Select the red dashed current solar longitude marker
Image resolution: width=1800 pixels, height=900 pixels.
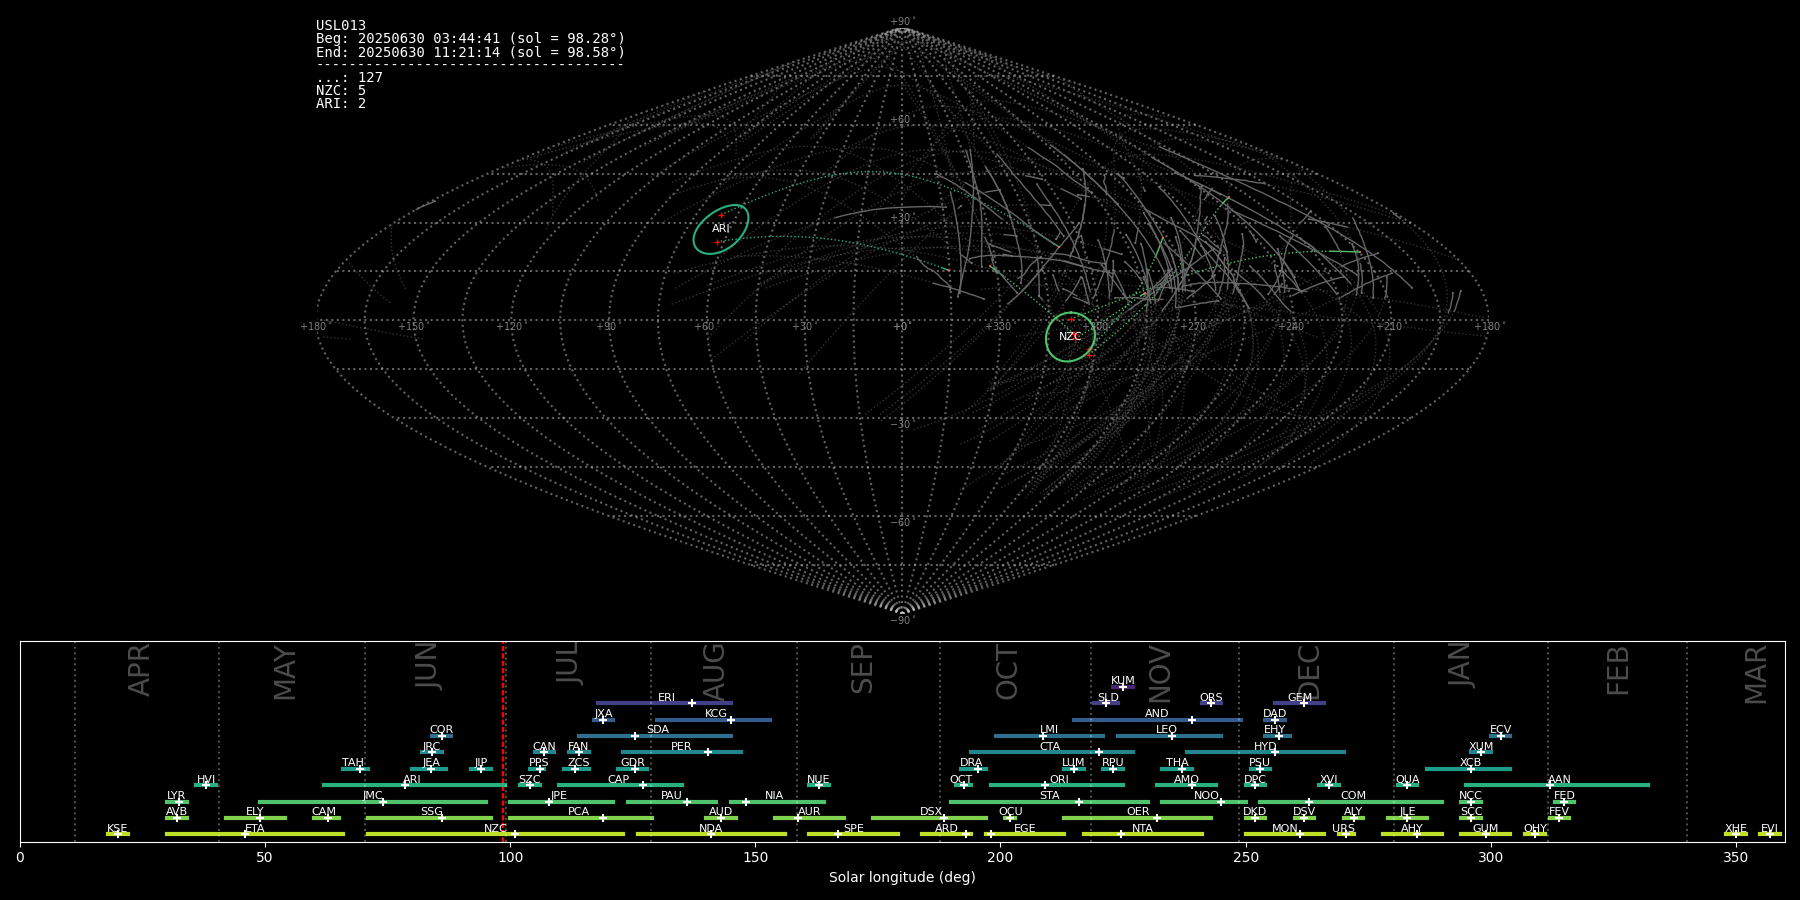coord(503,741)
